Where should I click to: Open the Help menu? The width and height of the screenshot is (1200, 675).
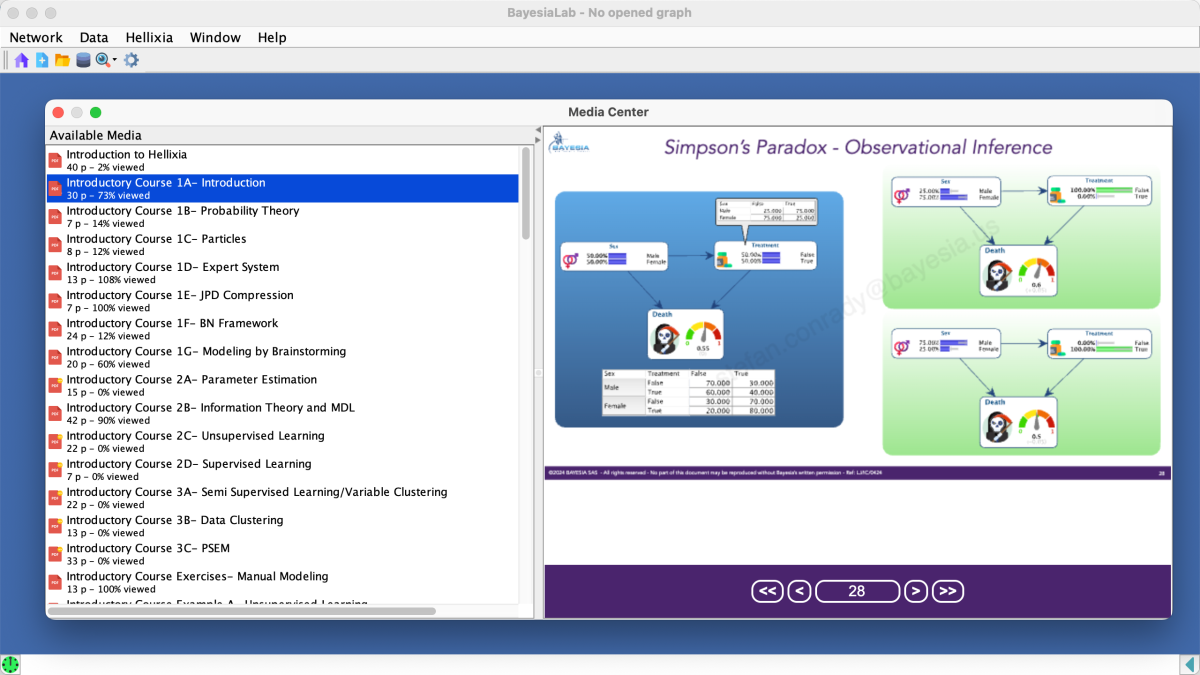point(272,37)
